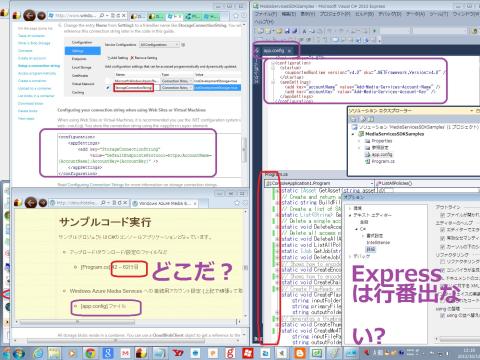Toggle third checkbox under エディターのヘルプ in Options
The height and width of the screenshot is (360, 480).
click(x=442, y=246)
